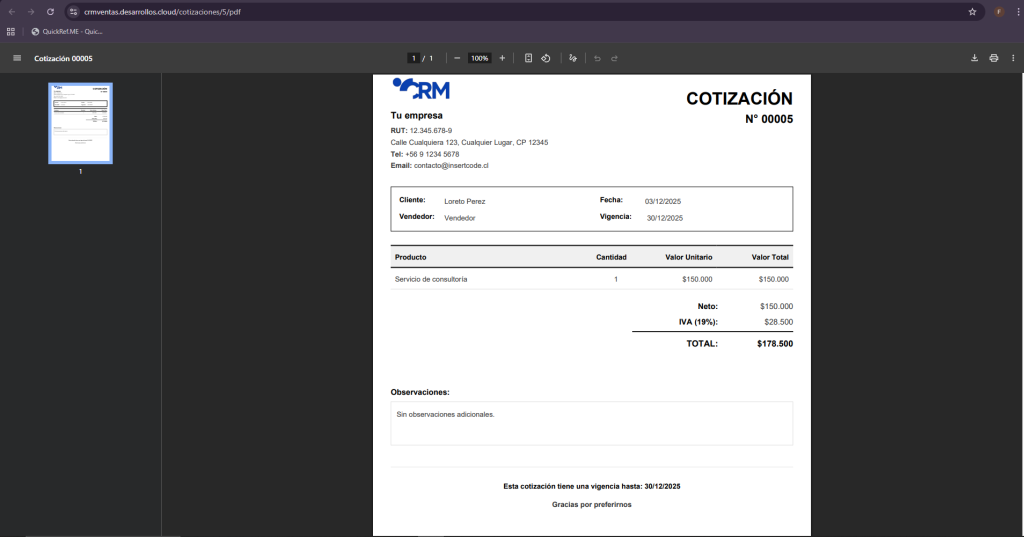Select the annotation draw tool
Screen dimensions: 1024x537
tap(573, 58)
